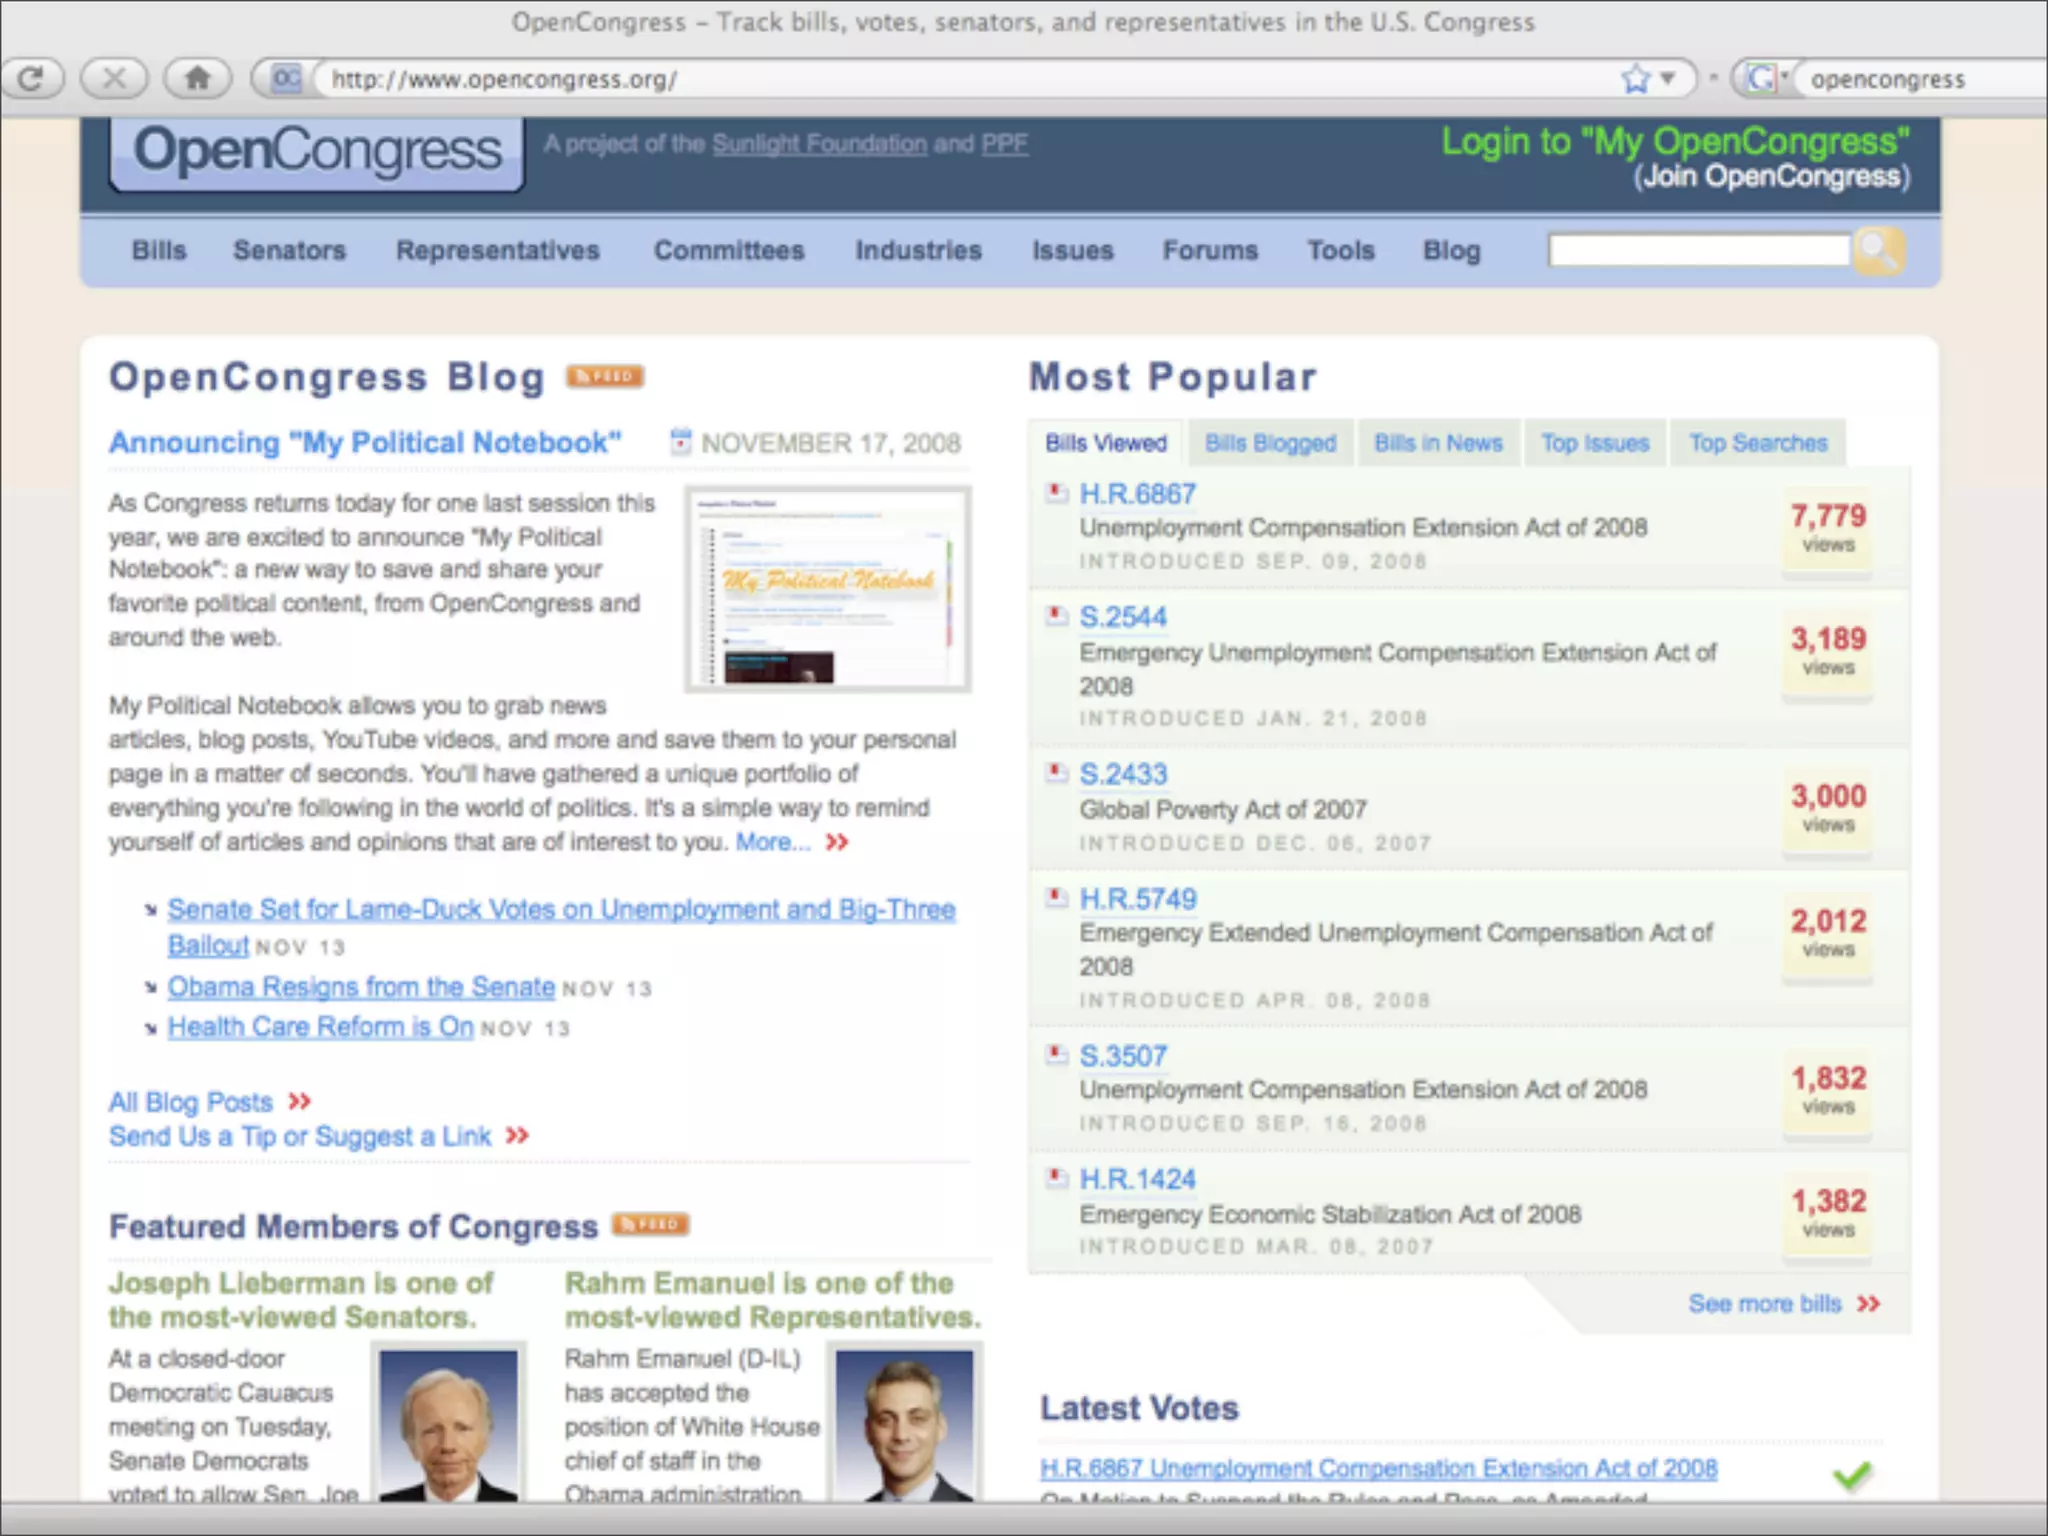The height and width of the screenshot is (1536, 2048).
Task: Select the Top Searches tab
Action: [1758, 443]
